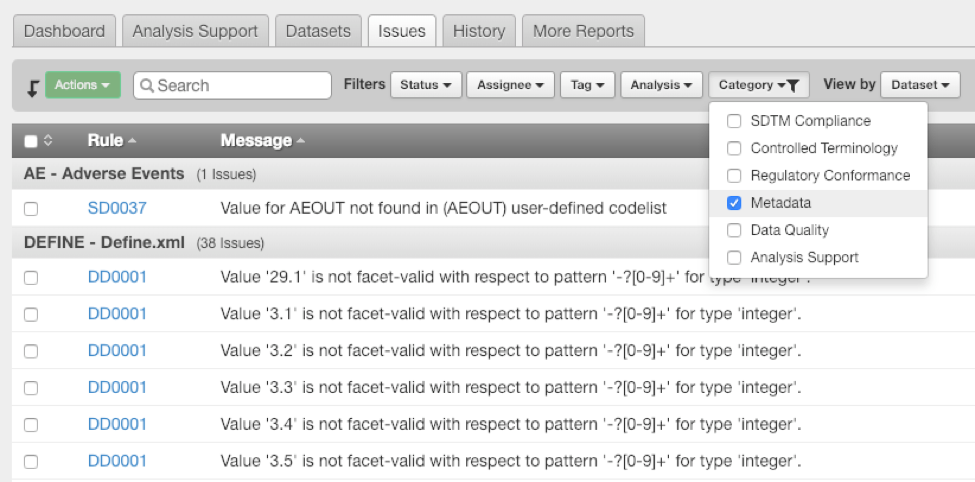Collapse the Category filter dropdown
Viewport: 975px width, 482px height.
[x=758, y=85]
